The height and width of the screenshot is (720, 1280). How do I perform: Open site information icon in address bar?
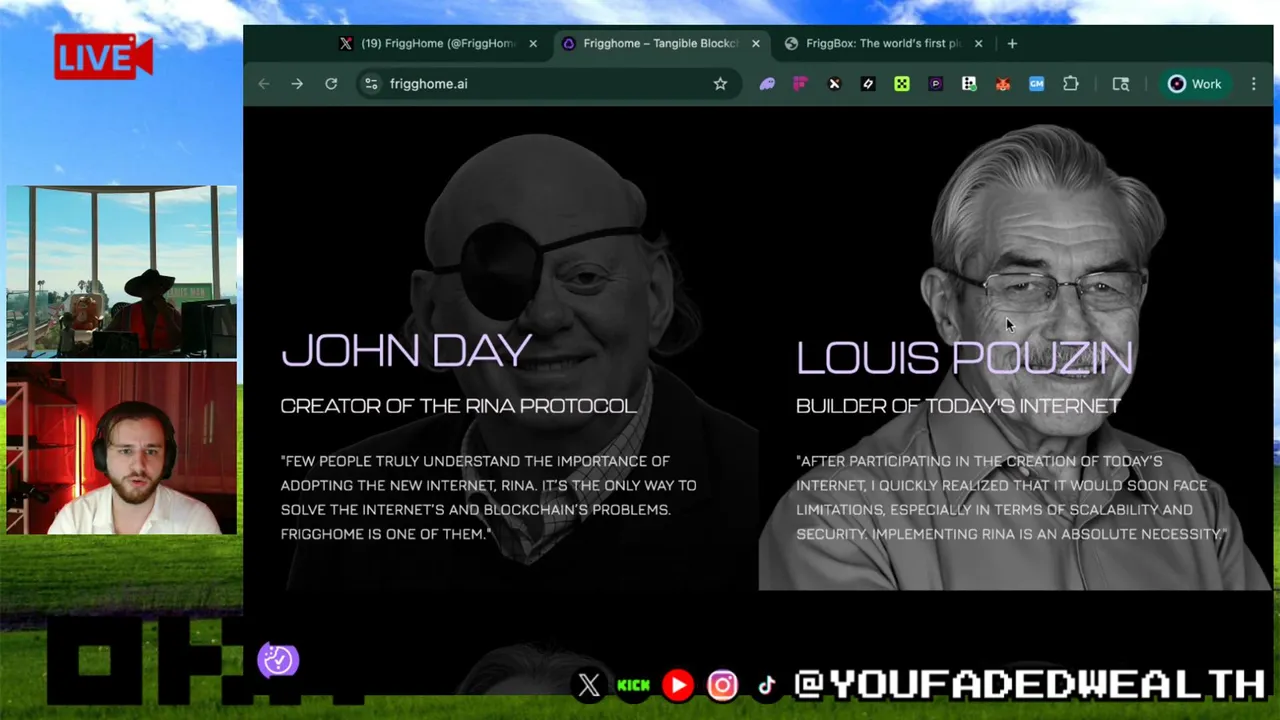pyautogui.click(x=371, y=84)
